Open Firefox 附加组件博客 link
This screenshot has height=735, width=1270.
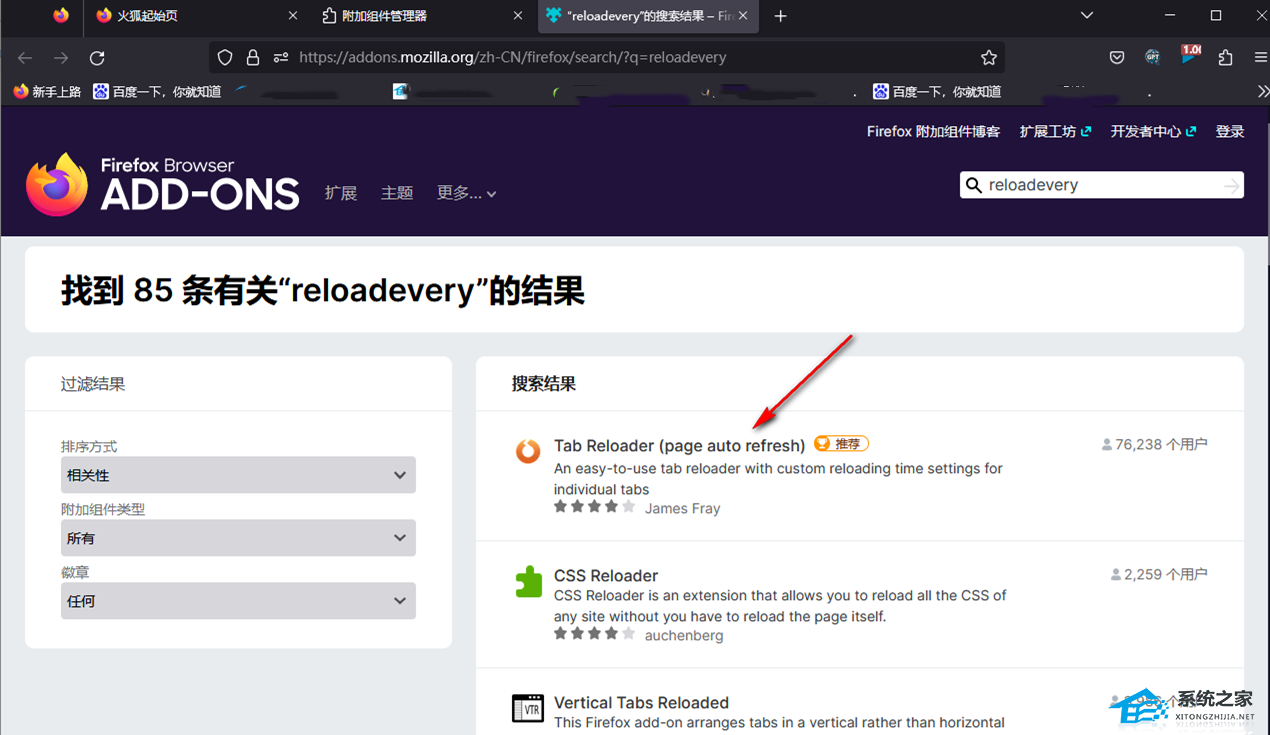[x=933, y=132]
